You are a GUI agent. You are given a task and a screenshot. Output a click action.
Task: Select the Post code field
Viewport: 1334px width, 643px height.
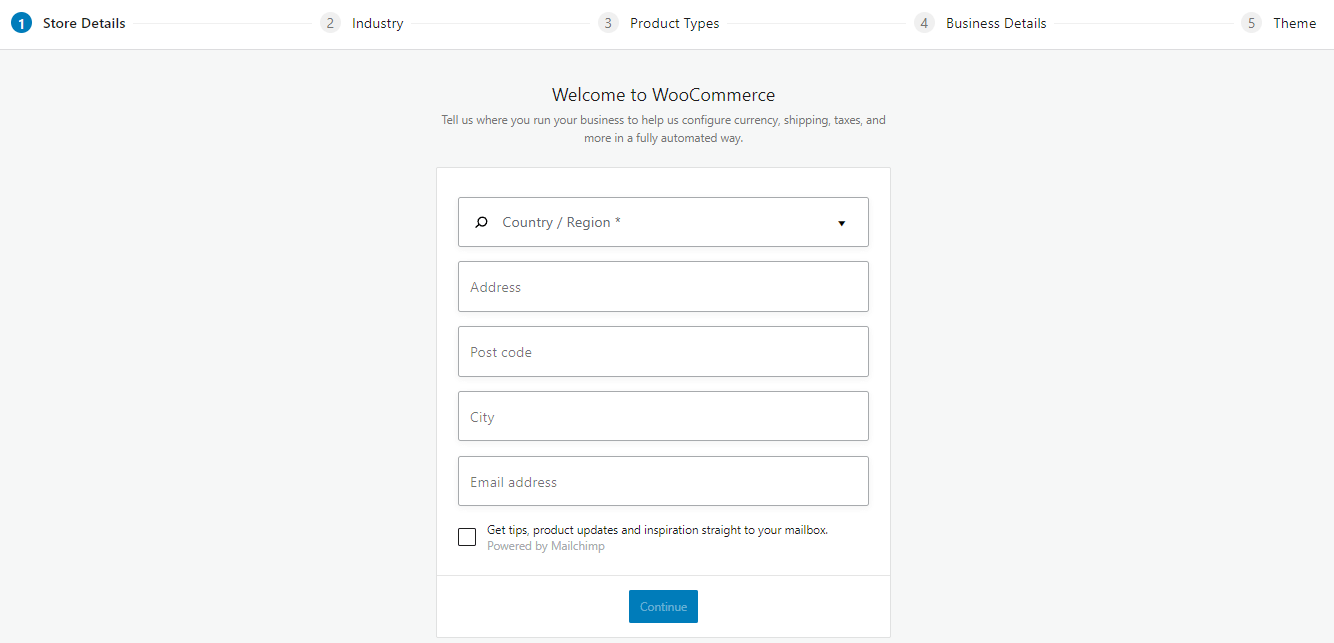point(663,351)
